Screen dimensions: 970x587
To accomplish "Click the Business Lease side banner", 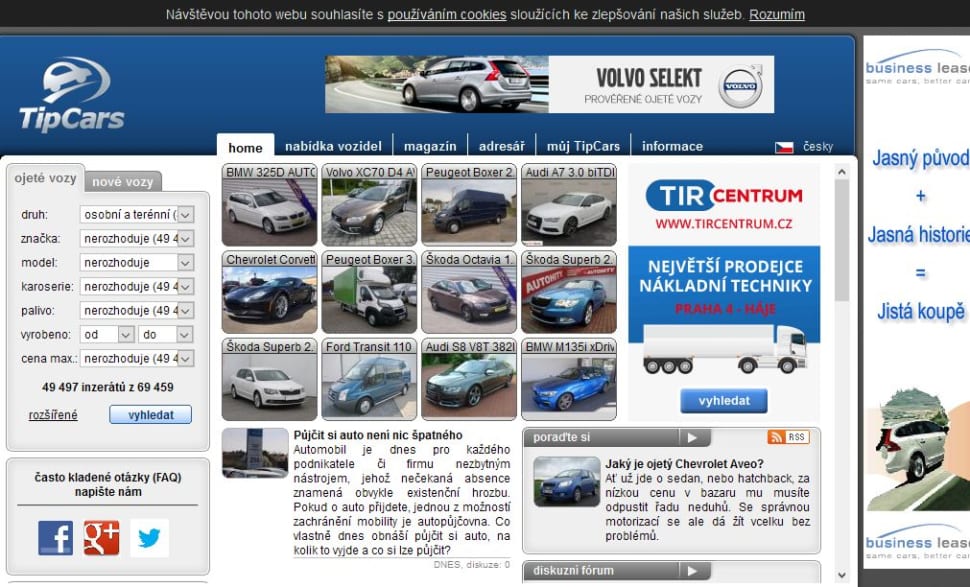I will click(917, 303).
